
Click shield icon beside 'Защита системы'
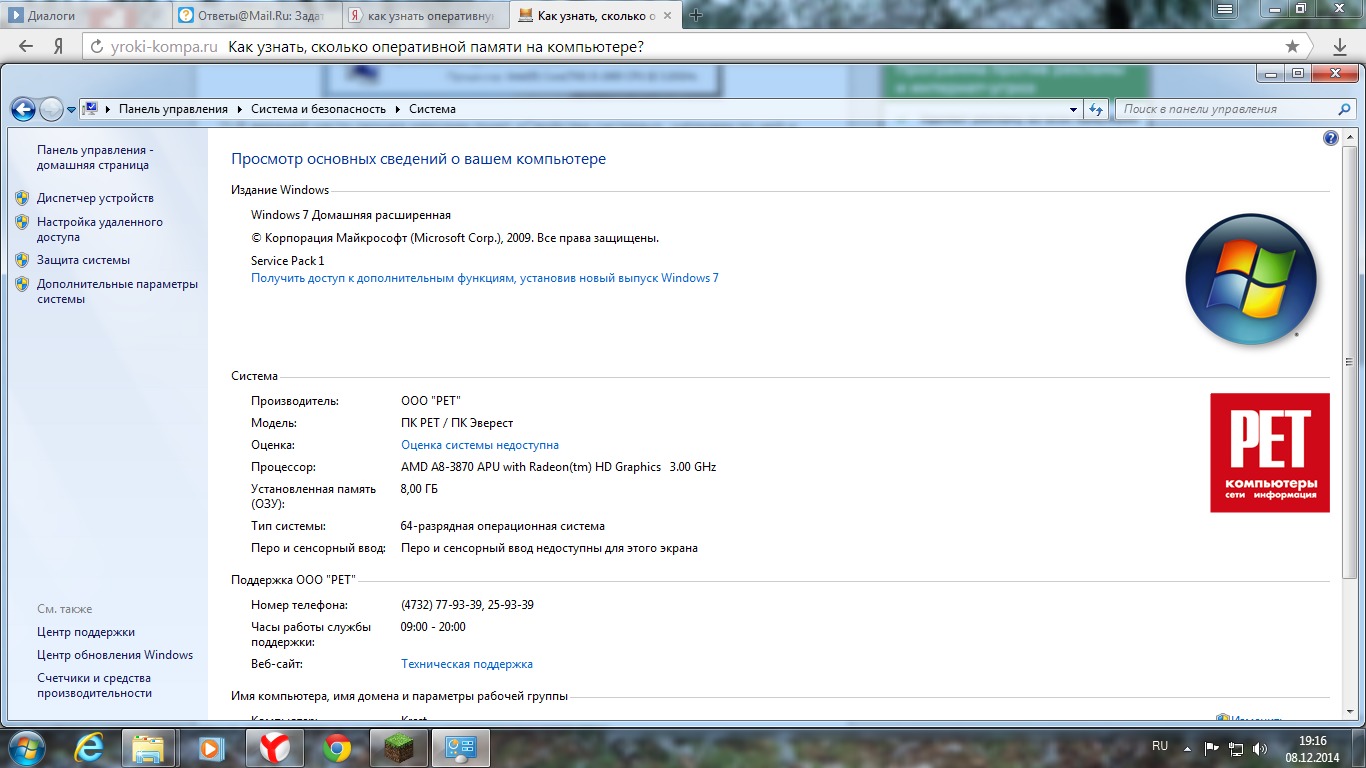click(x=22, y=260)
